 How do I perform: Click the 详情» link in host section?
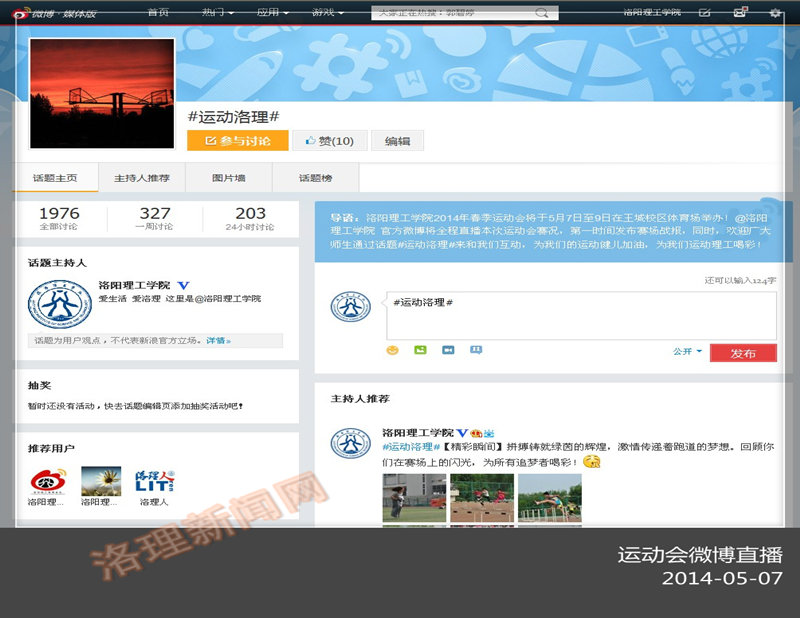point(218,341)
